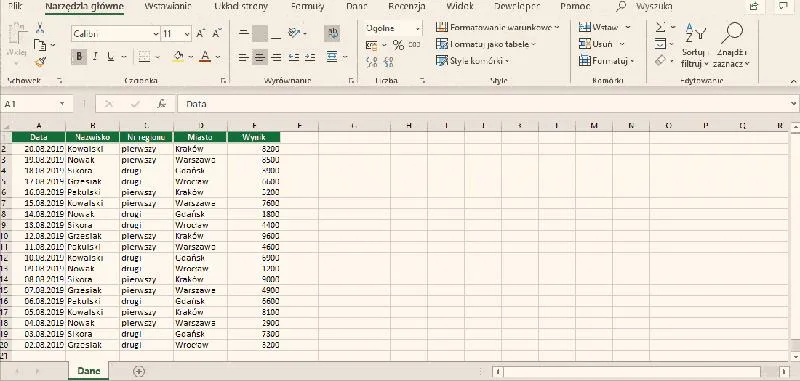
Task: Click the Clear eraser icon
Action: coord(661,61)
